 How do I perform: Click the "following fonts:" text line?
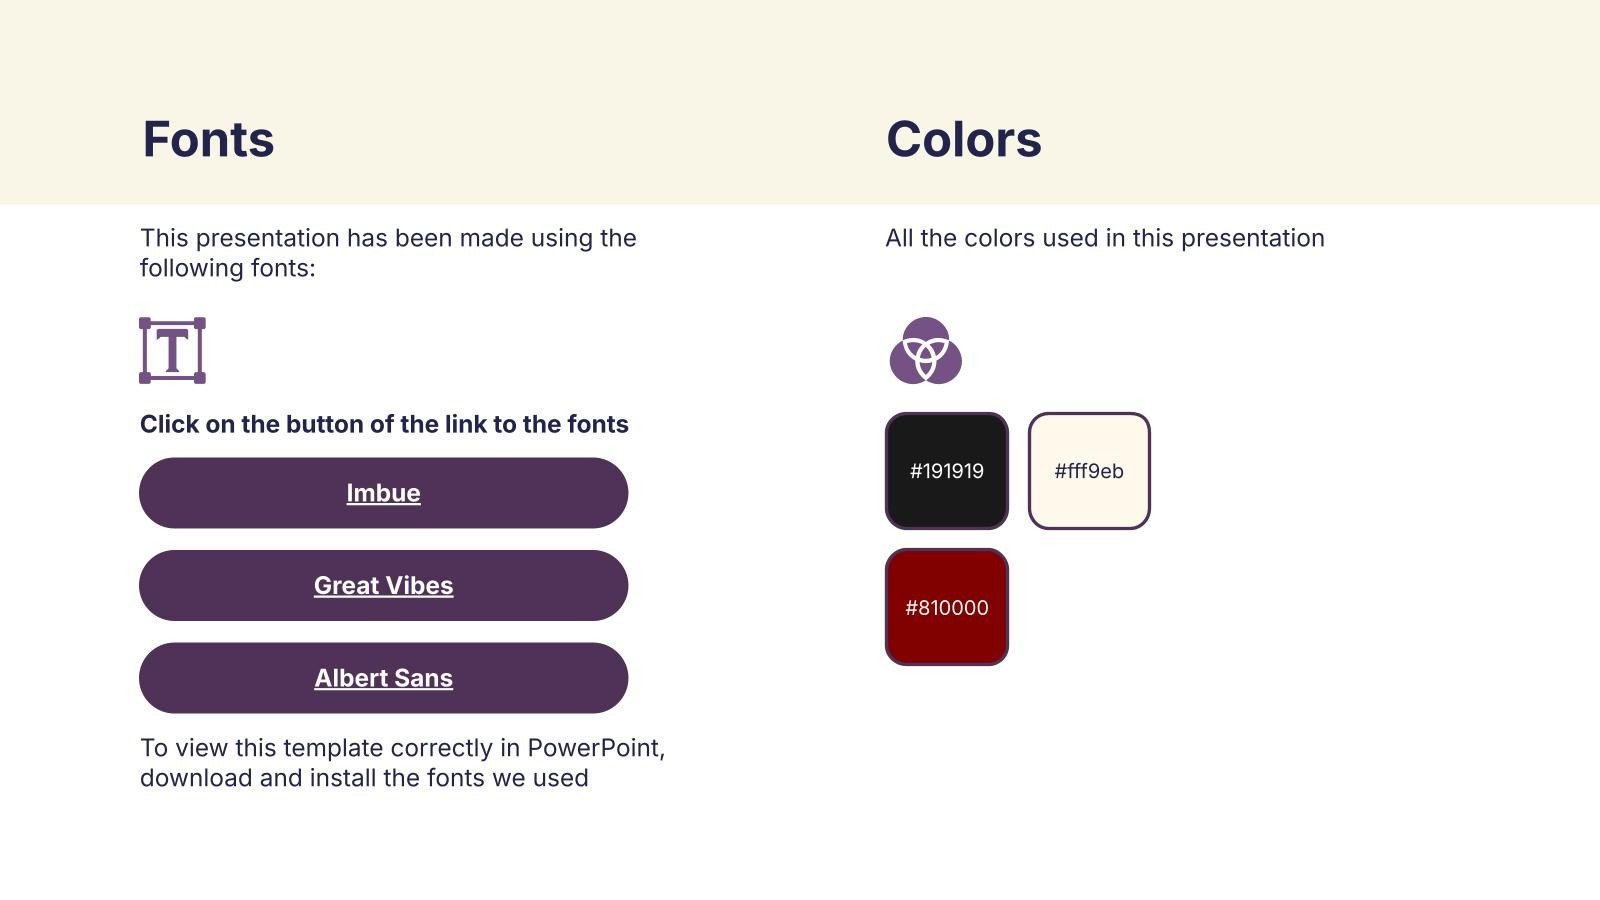(x=227, y=268)
